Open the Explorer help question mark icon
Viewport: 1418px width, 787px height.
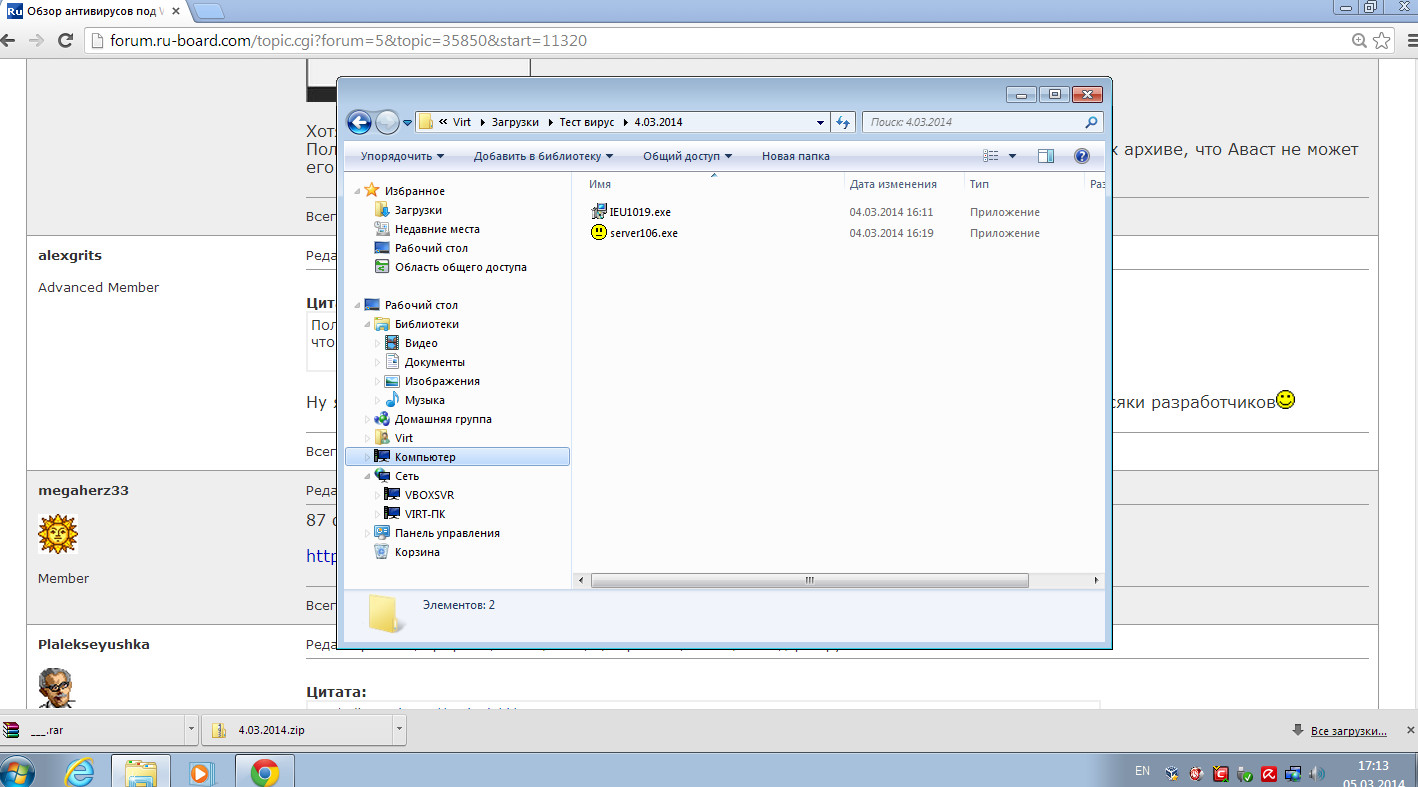pyautogui.click(x=1081, y=156)
